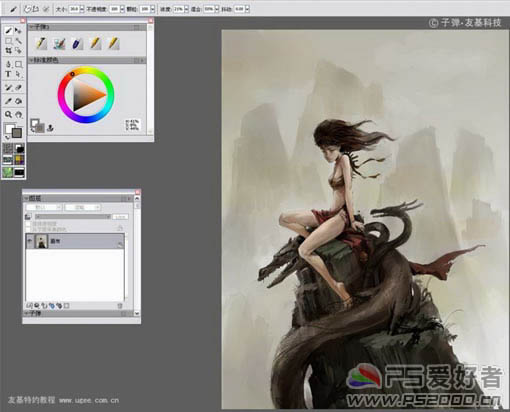This screenshot has height=412, width=510.
Task: Select the Grabber hand tool
Action: tap(19, 115)
